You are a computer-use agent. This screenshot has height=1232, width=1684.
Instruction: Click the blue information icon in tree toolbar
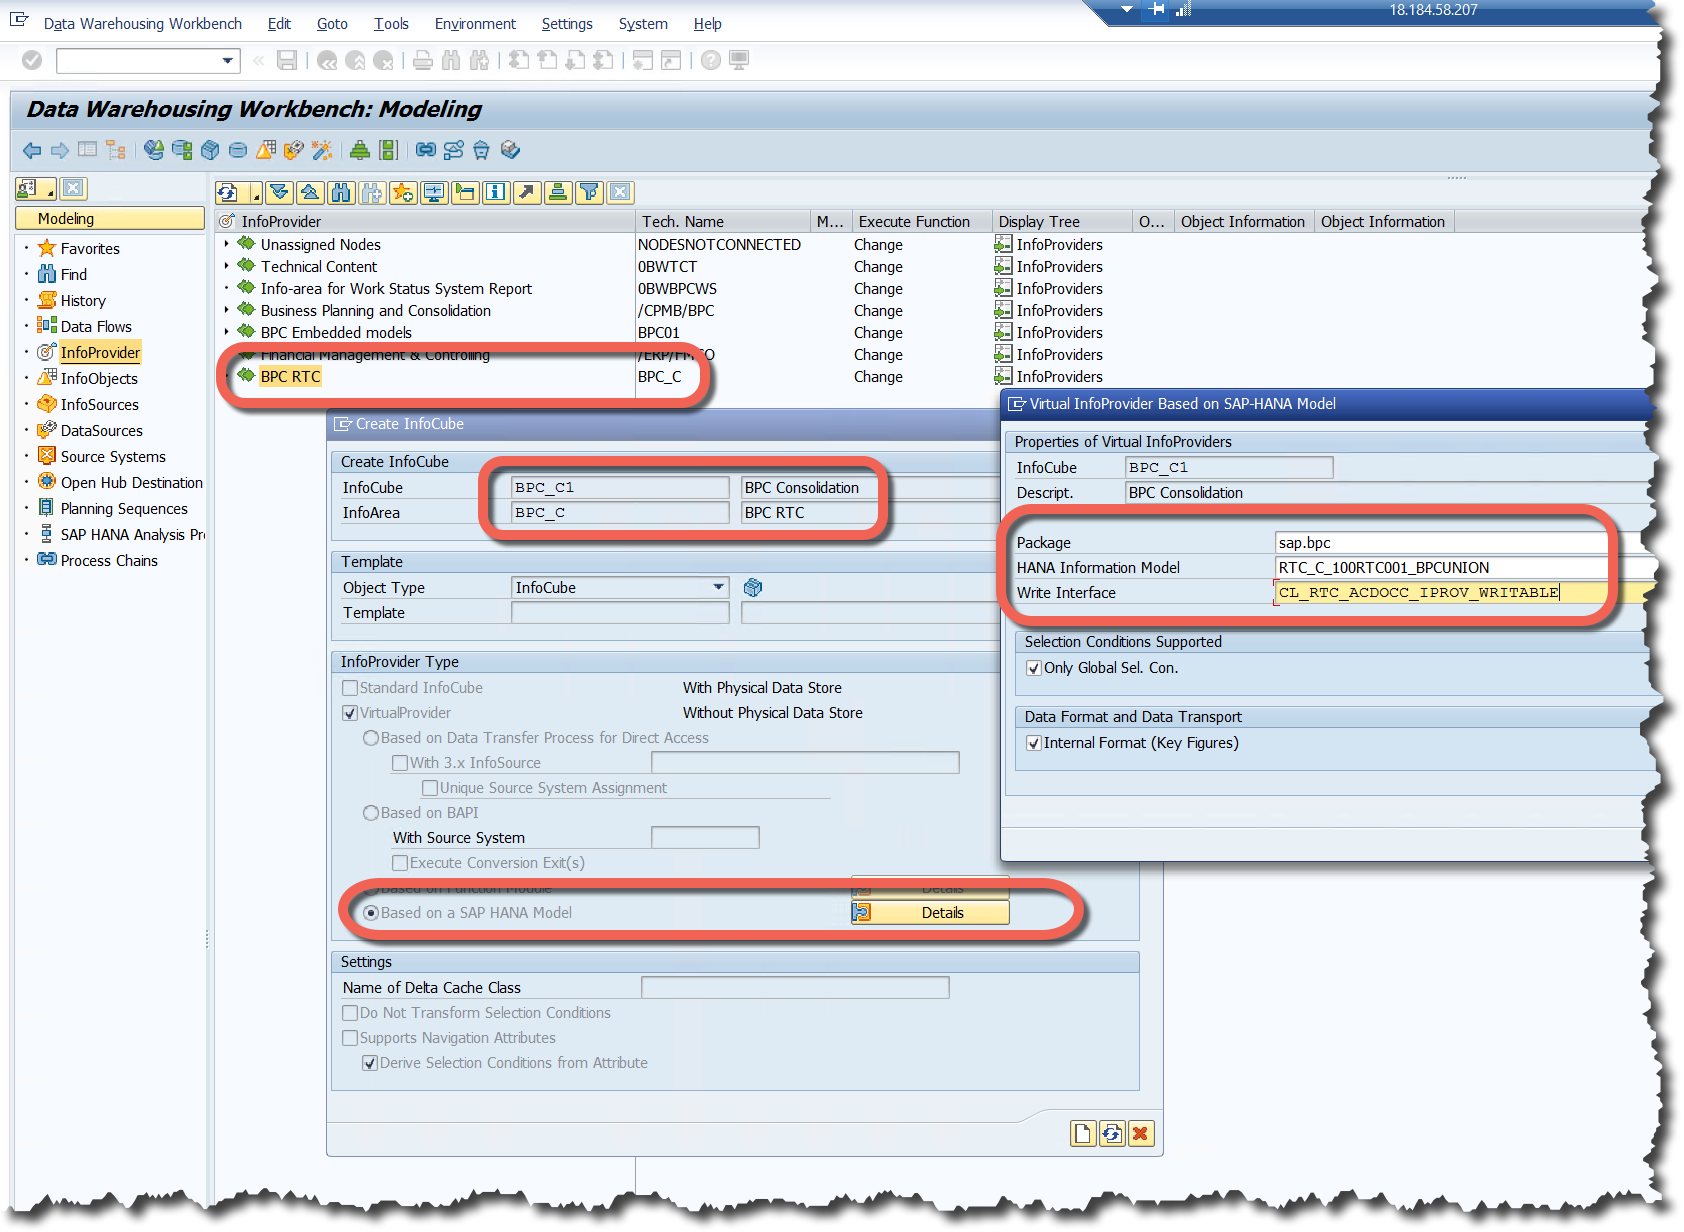click(496, 193)
